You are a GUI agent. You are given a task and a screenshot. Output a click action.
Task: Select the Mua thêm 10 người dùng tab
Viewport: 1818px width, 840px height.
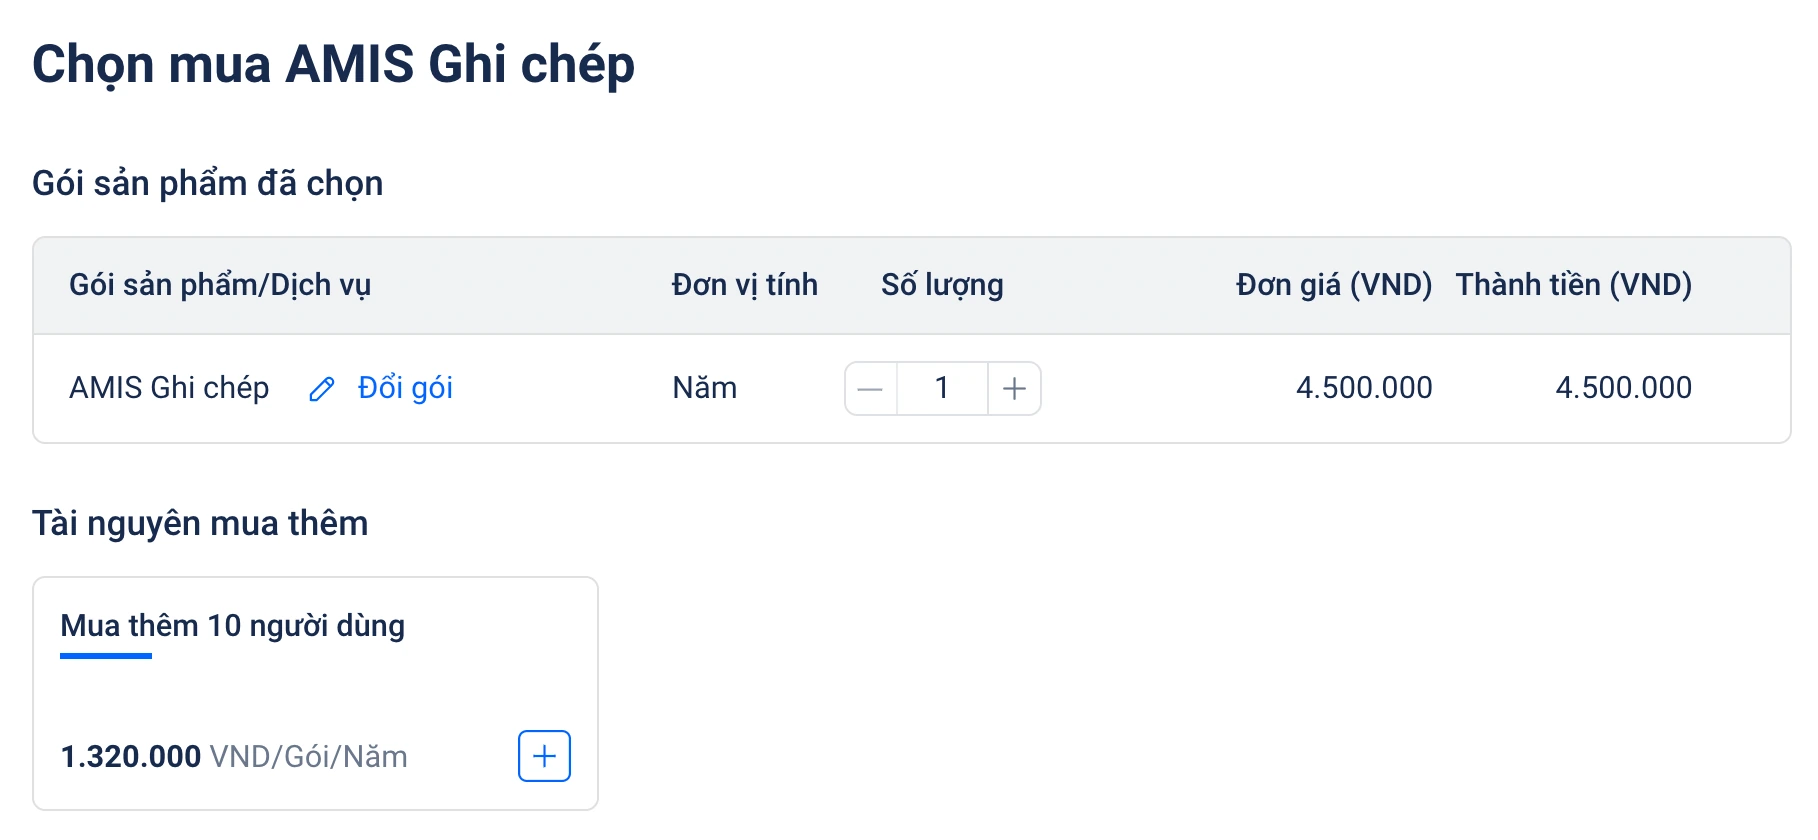pos(232,626)
